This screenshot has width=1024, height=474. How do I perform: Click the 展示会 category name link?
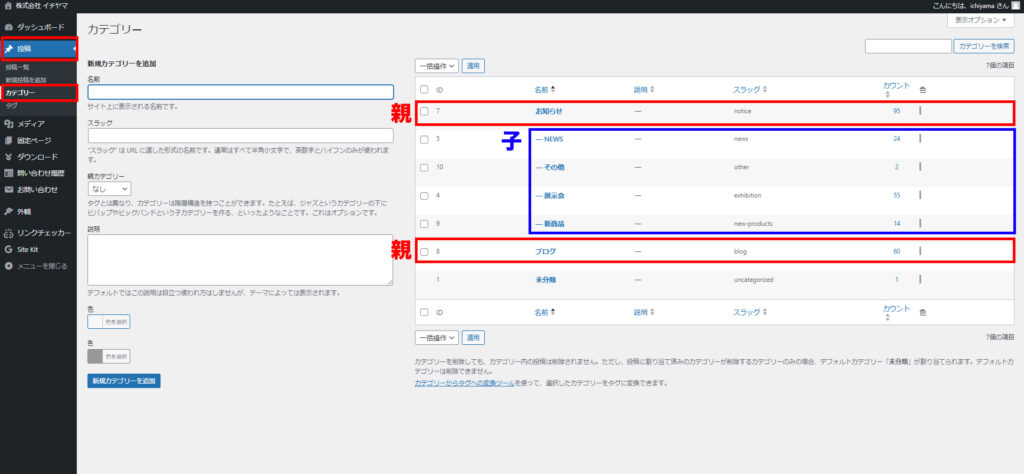point(550,195)
